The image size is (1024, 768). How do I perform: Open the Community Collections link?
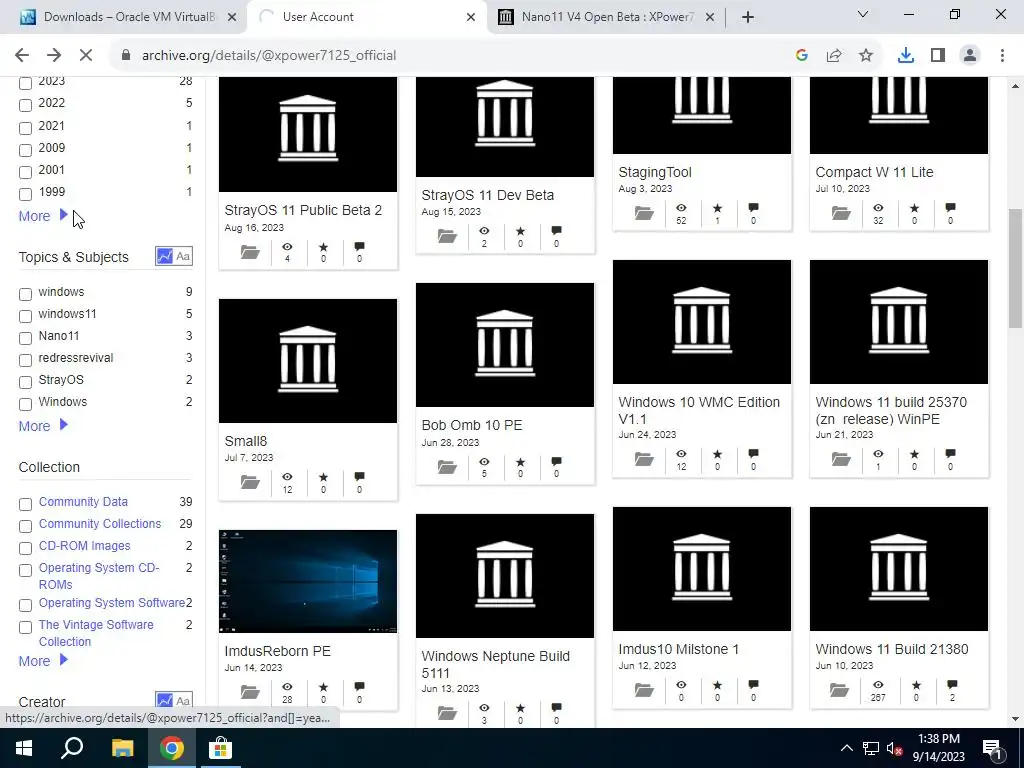(100, 524)
